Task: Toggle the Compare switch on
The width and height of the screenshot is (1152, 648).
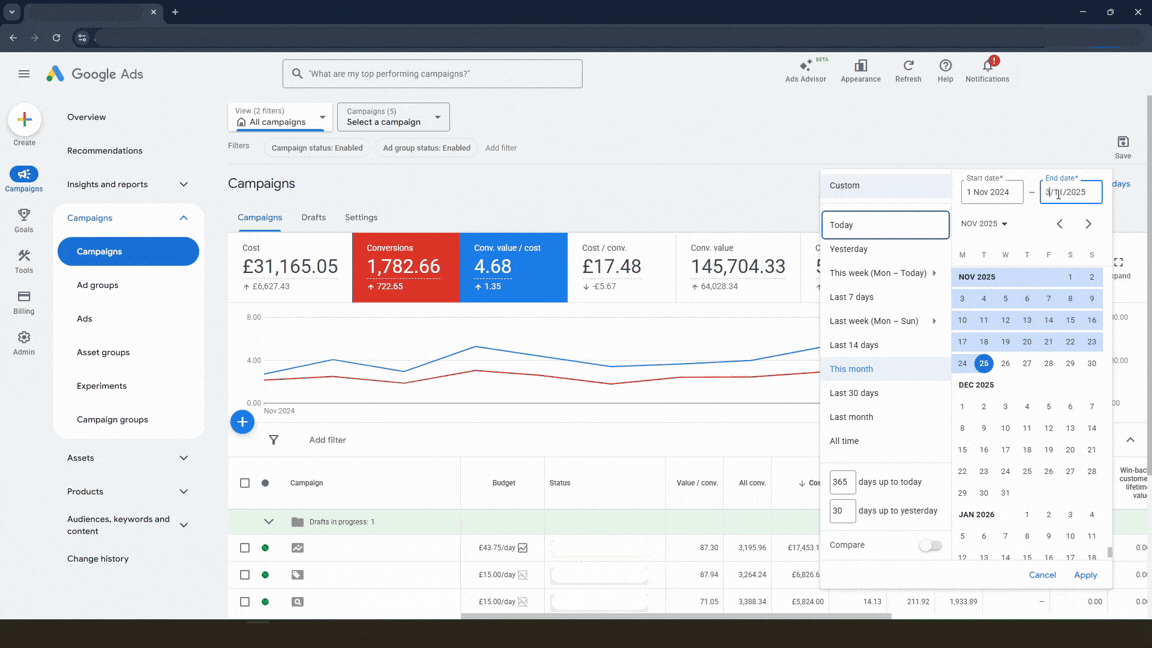Action: (x=930, y=545)
